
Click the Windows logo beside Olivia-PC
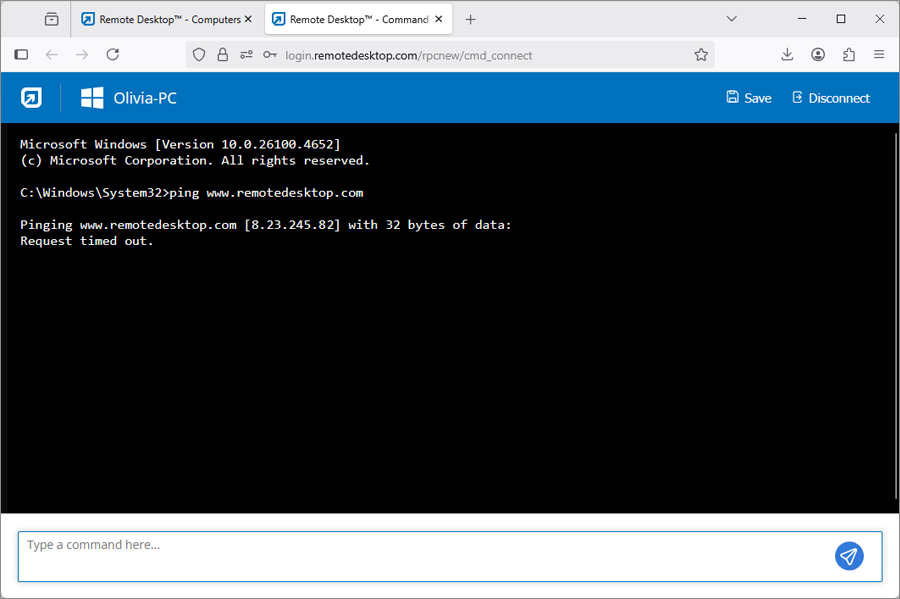tap(92, 98)
